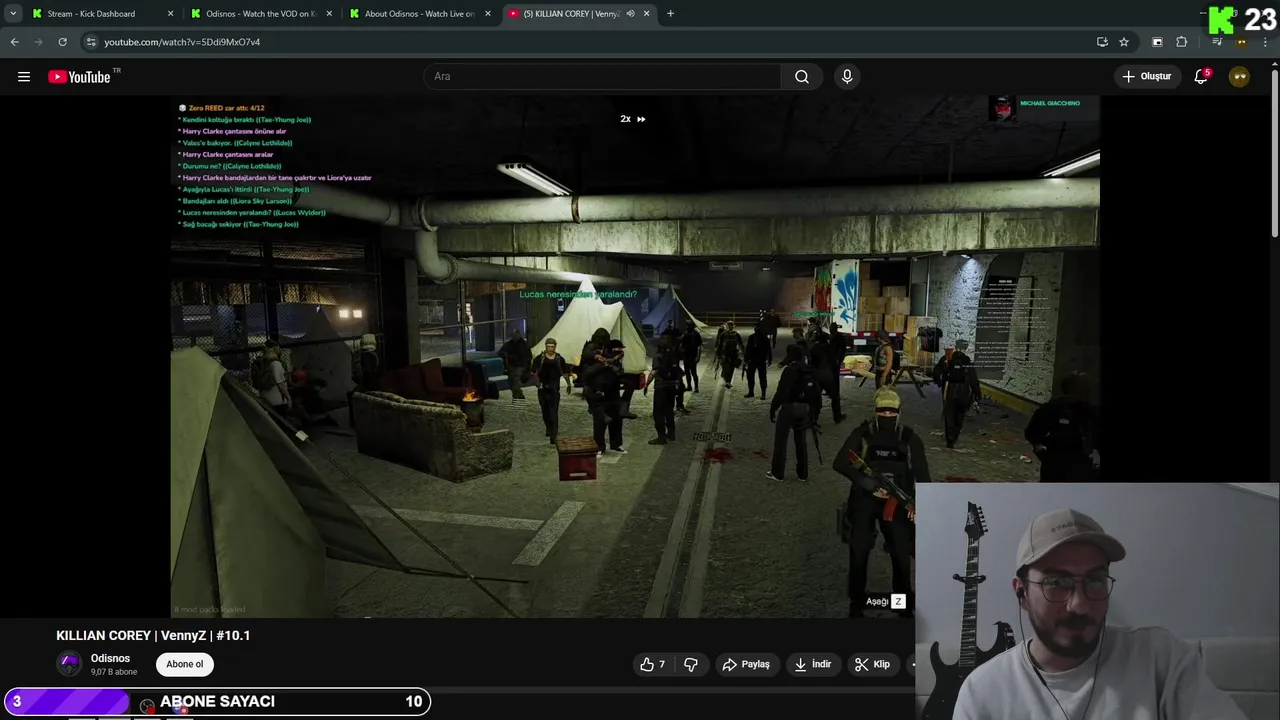The height and width of the screenshot is (720, 1280).
Task: Click the 9,07 B abone subscriber count
Action: (x=114, y=672)
